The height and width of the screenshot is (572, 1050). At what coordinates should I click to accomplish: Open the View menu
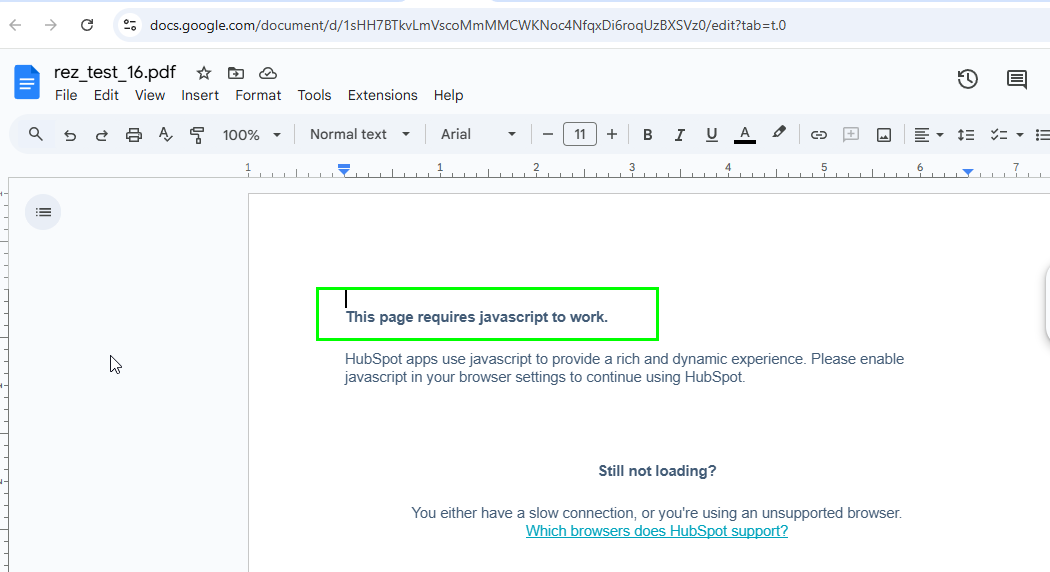pos(150,95)
